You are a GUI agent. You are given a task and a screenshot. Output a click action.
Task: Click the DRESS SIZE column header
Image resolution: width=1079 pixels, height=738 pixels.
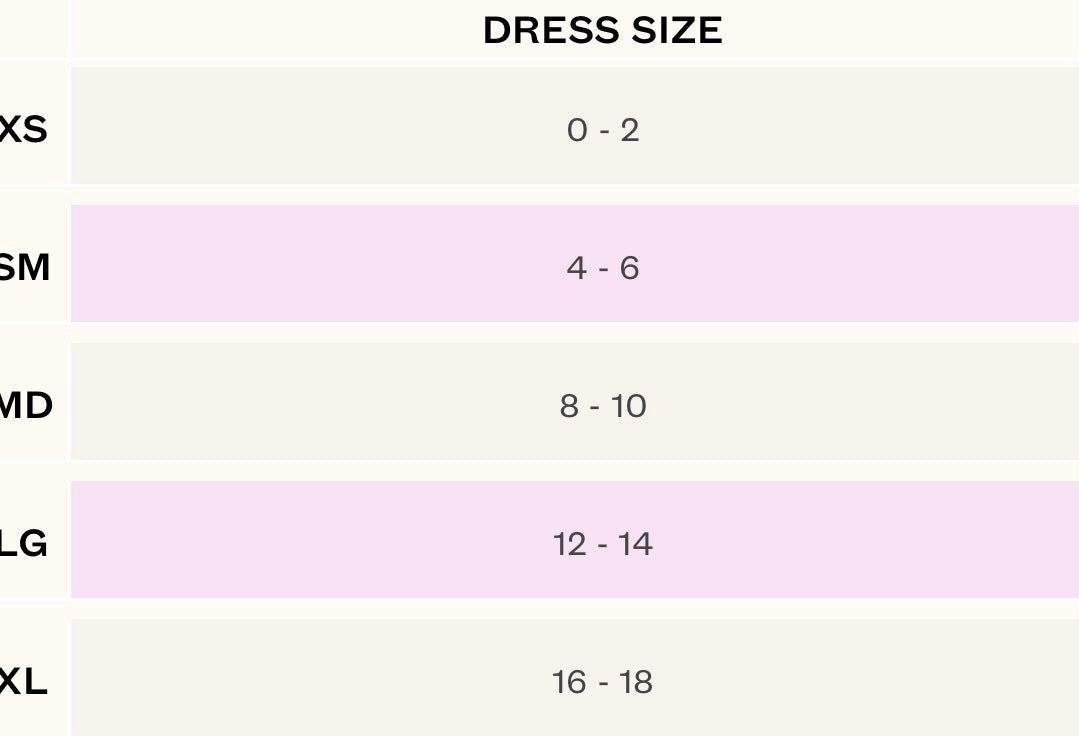coord(602,31)
